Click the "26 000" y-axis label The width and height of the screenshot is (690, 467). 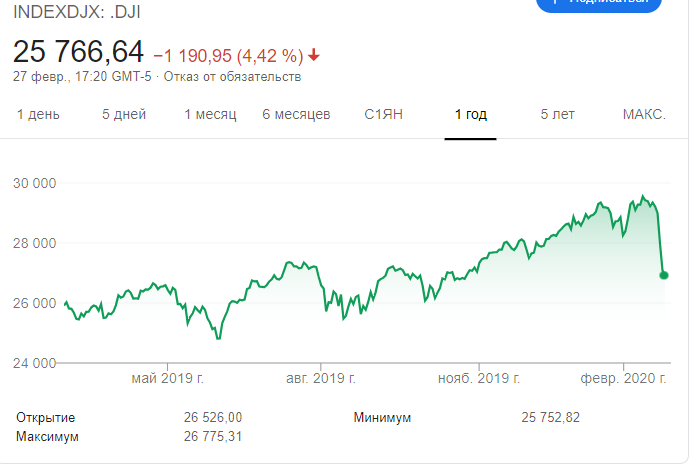(35, 303)
